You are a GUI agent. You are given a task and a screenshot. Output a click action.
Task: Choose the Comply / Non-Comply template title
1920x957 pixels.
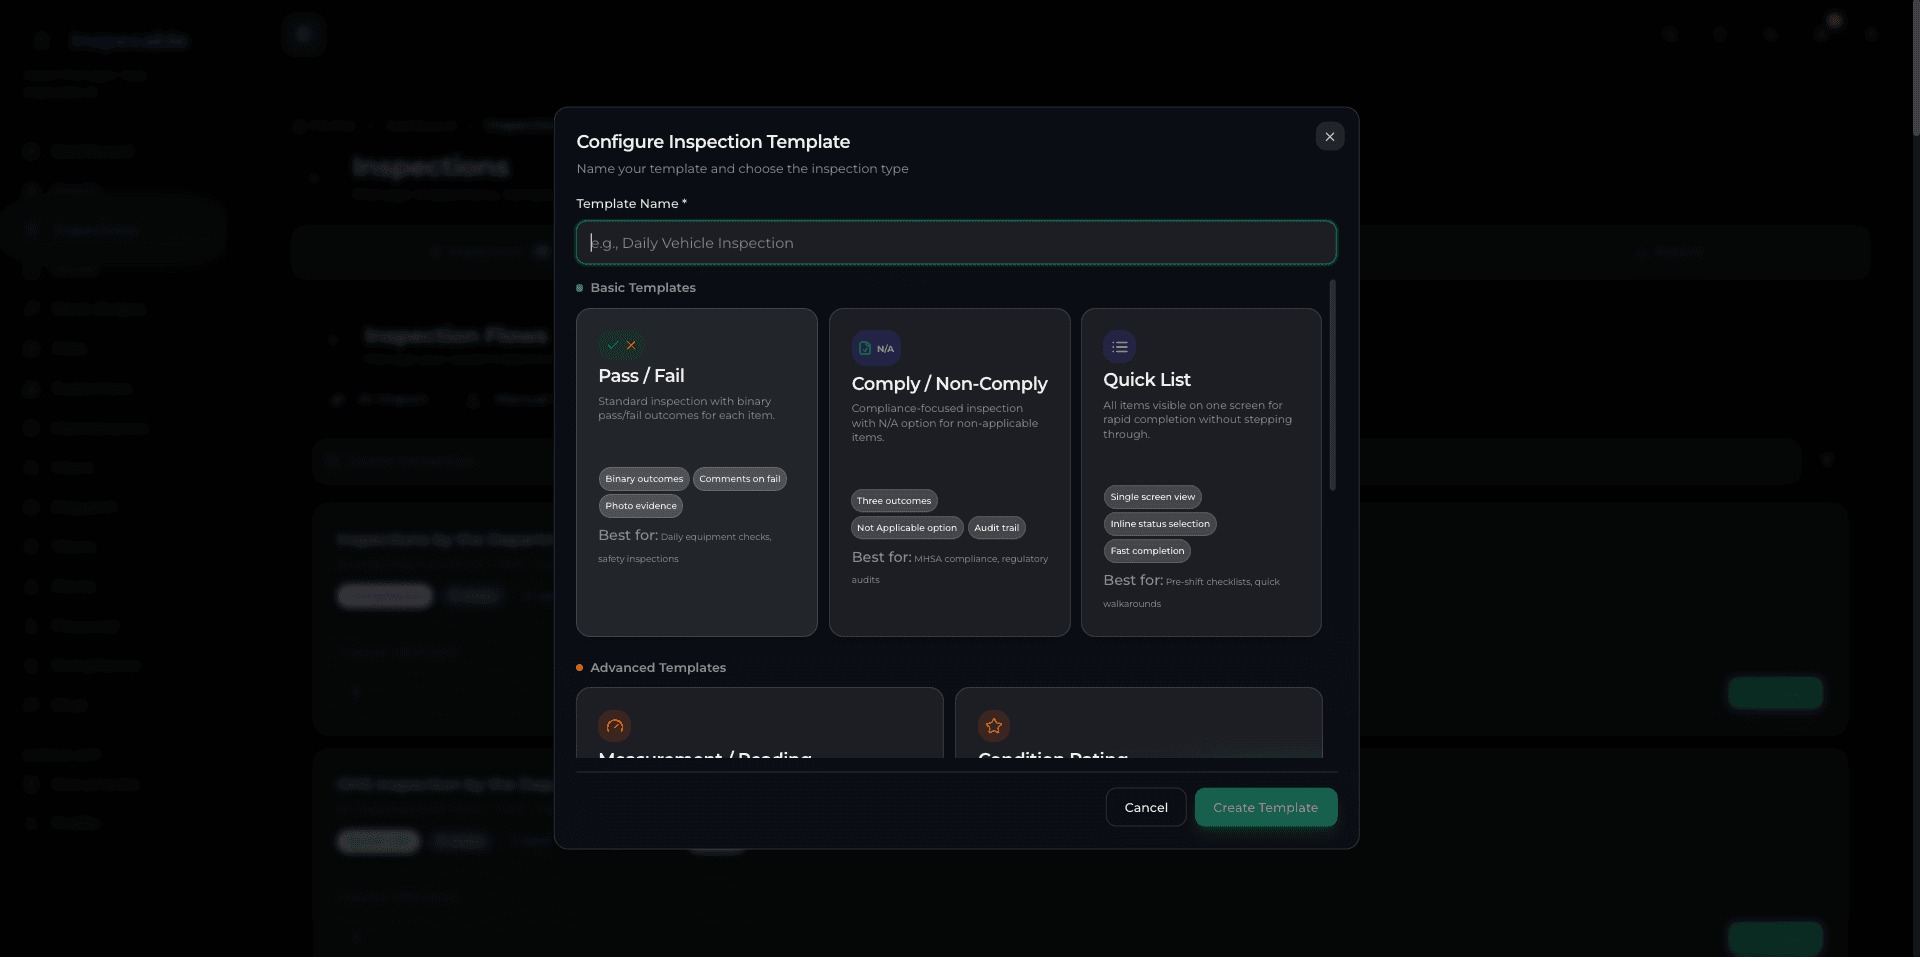[x=949, y=384]
